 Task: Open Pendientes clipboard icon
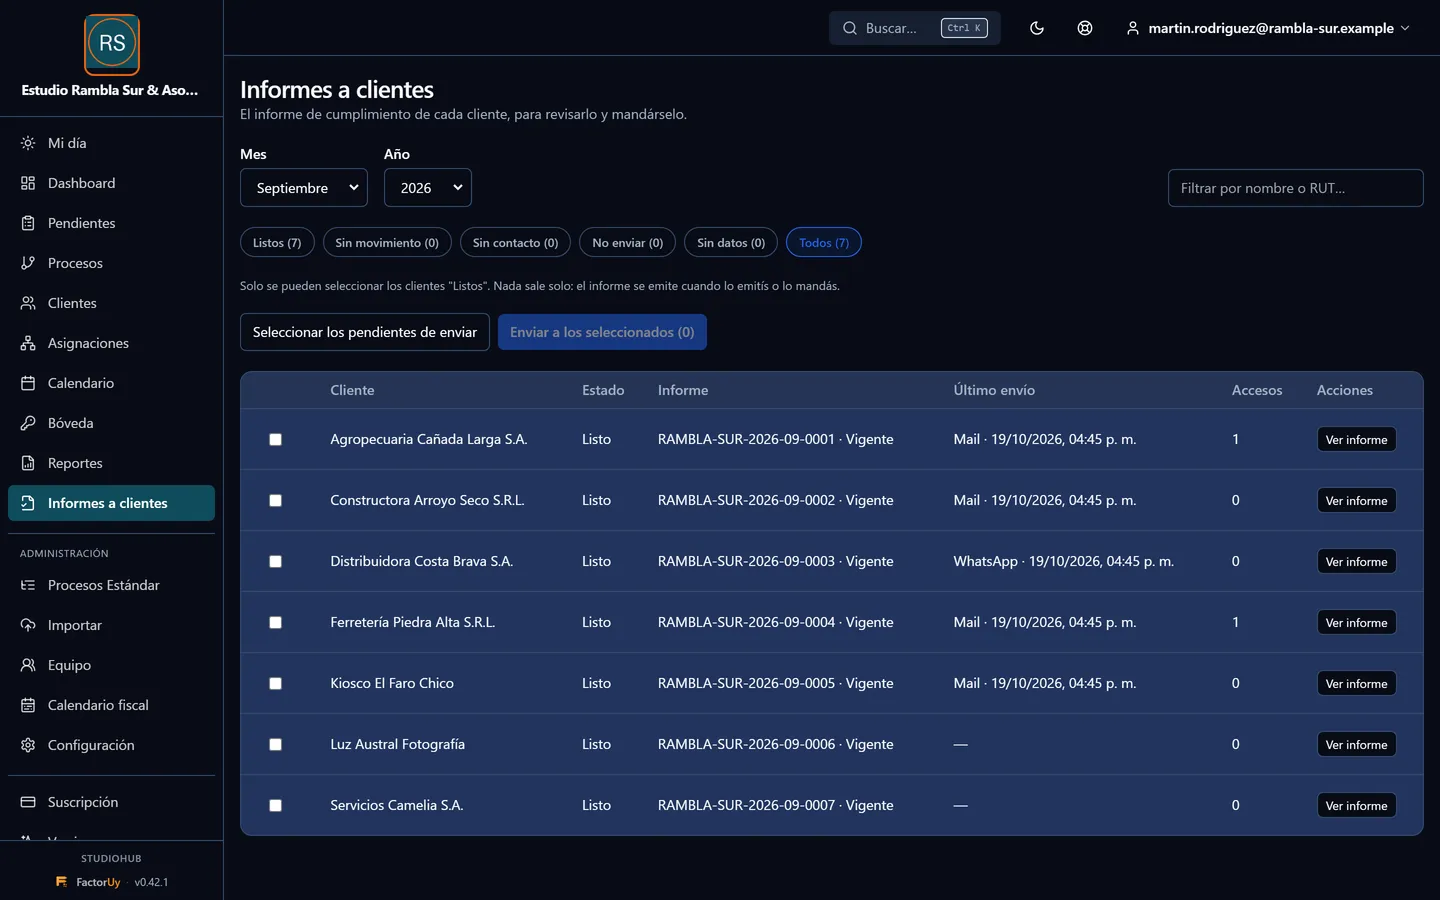(28, 223)
